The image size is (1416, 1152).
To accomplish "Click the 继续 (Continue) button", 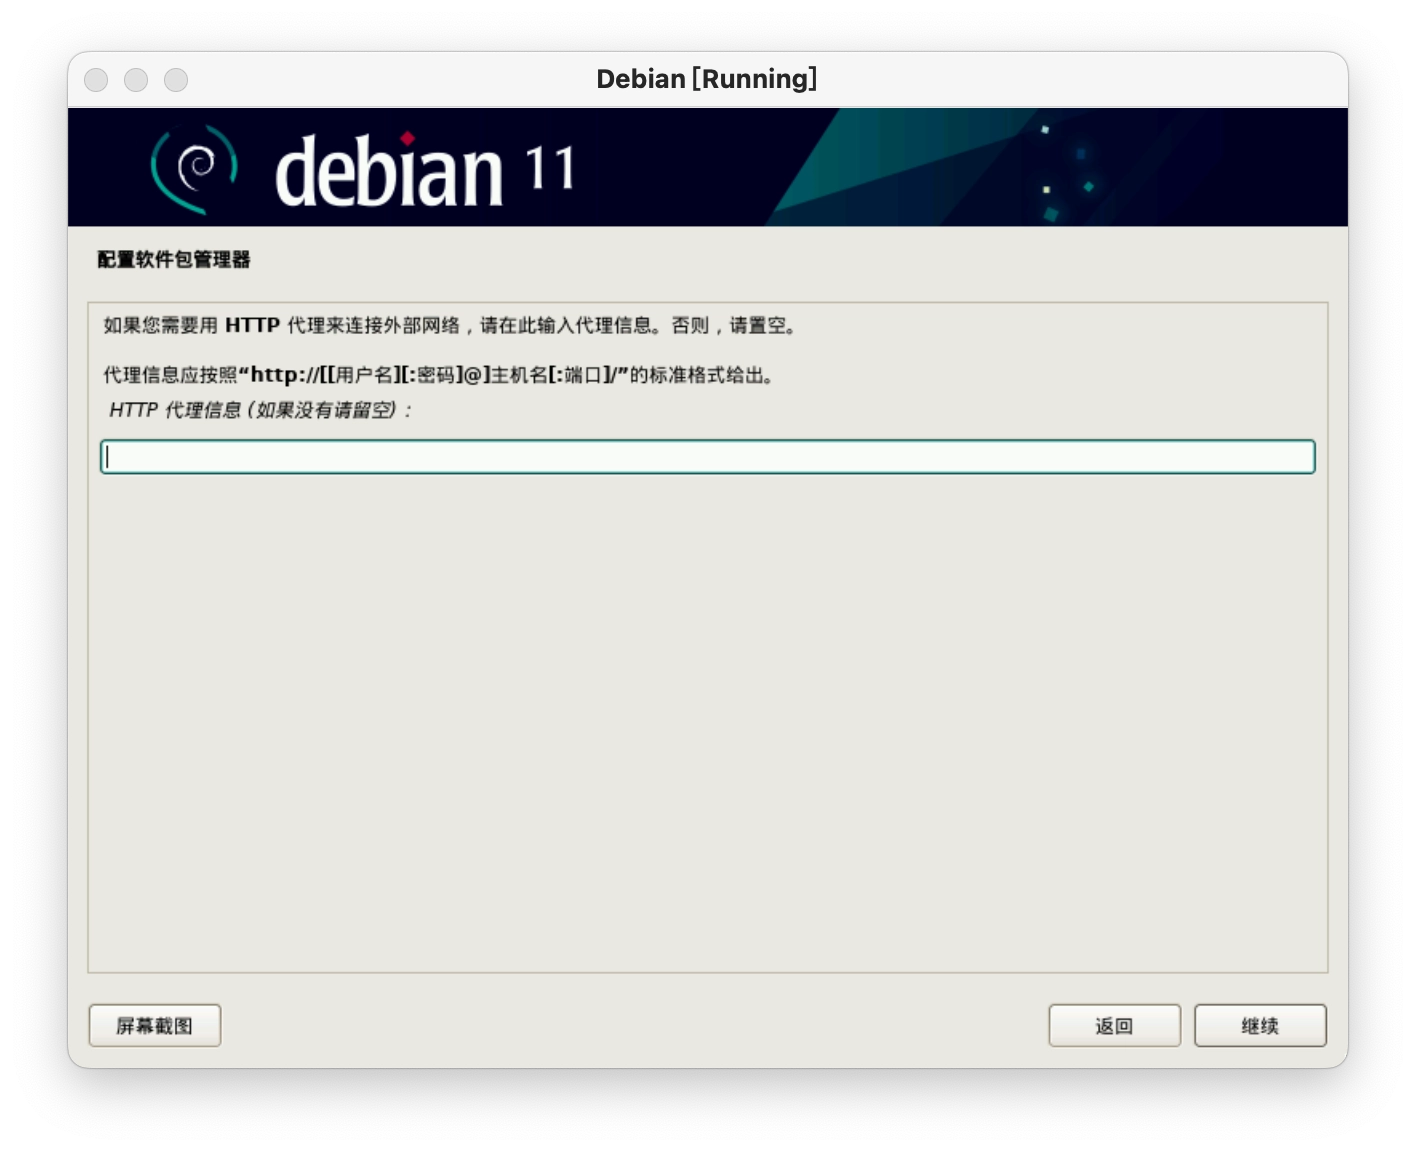I will pyautogui.click(x=1260, y=1025).
